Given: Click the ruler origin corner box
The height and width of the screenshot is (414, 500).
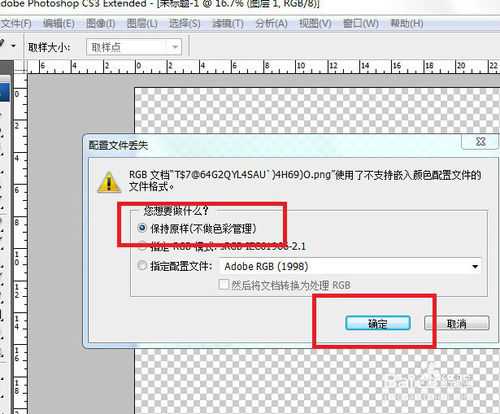Looking at the screenshot, I should coord(20,67).
